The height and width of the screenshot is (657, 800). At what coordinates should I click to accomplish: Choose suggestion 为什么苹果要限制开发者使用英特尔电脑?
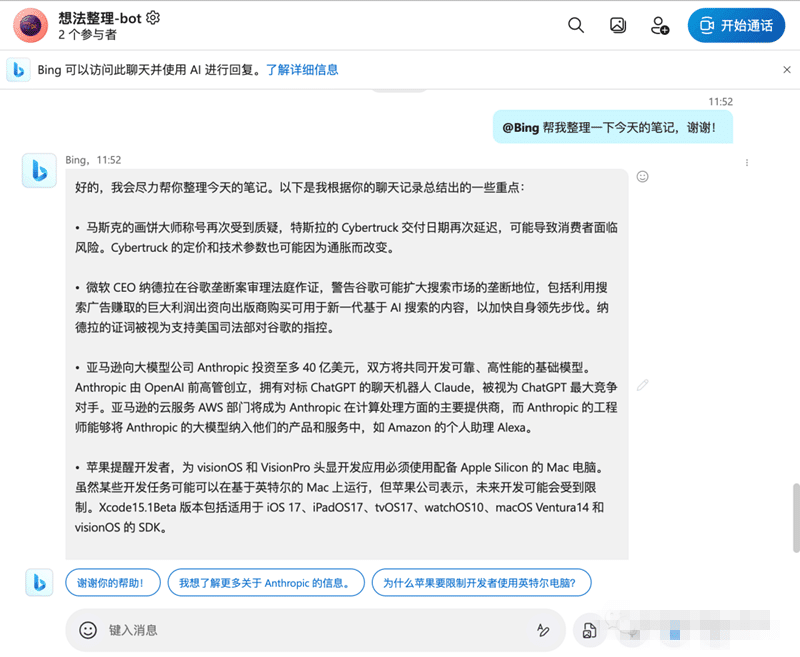[x=481, y=583]
